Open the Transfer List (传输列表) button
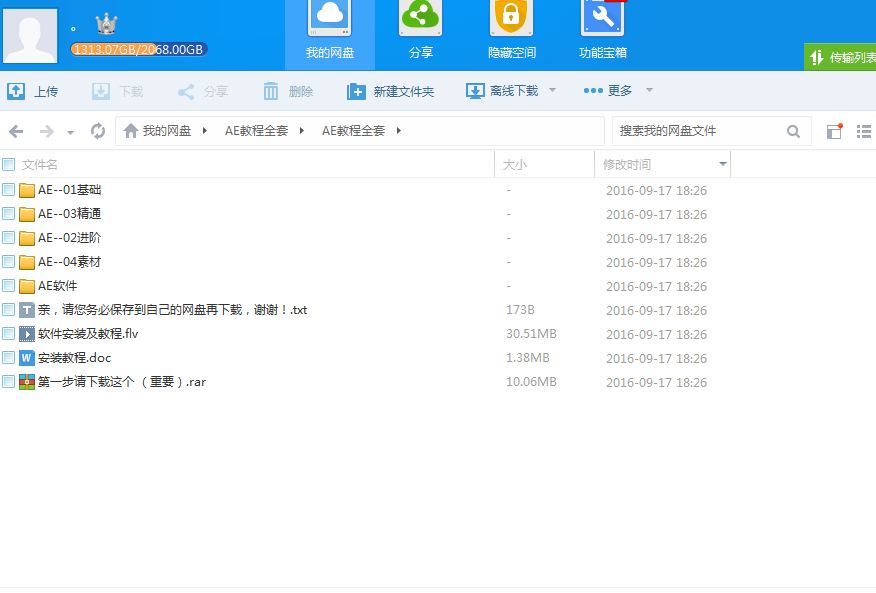The image size is (876, 593). [842, 58]
